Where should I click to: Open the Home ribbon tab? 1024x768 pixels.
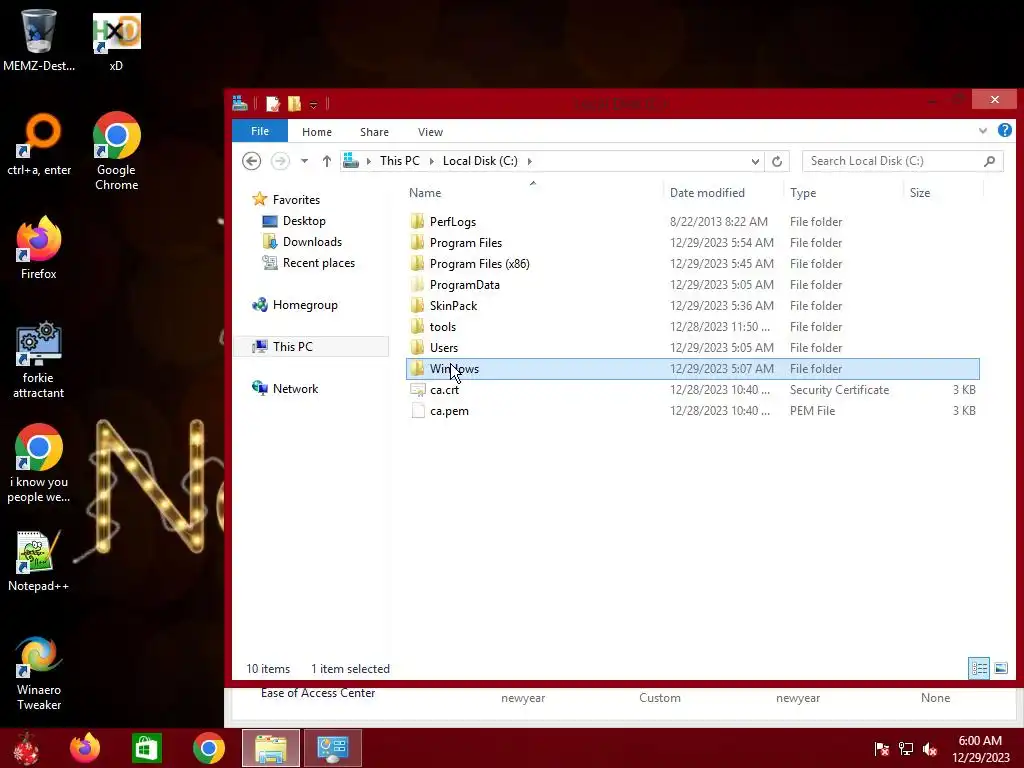[x=317, y=132]
